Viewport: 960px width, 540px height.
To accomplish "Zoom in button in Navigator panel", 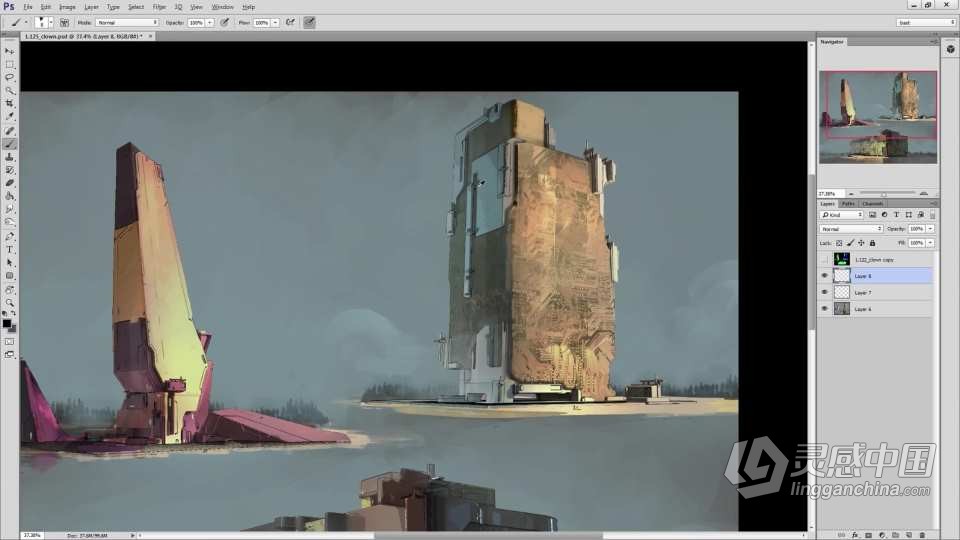I will point(924,193).
